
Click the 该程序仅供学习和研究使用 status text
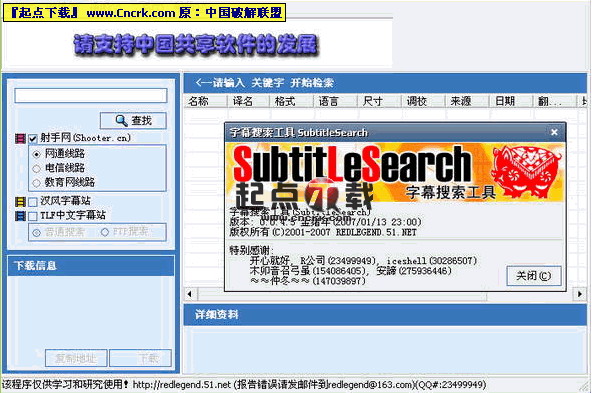[65, 385]
